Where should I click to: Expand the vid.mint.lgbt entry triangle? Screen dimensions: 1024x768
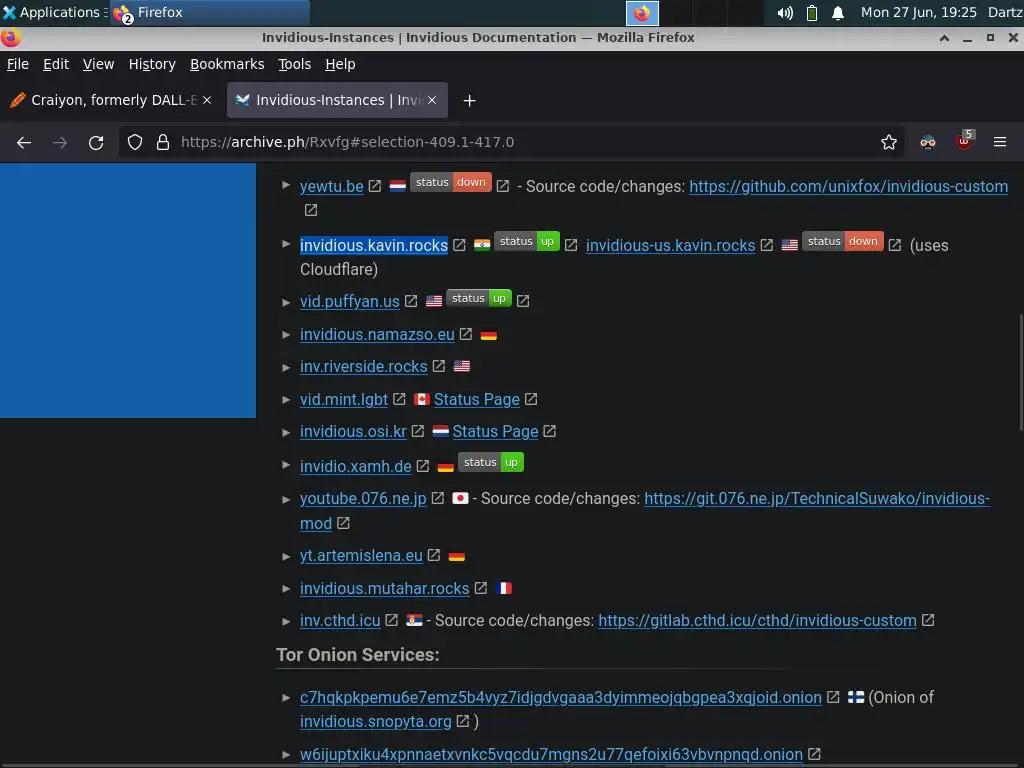[285, 400]
